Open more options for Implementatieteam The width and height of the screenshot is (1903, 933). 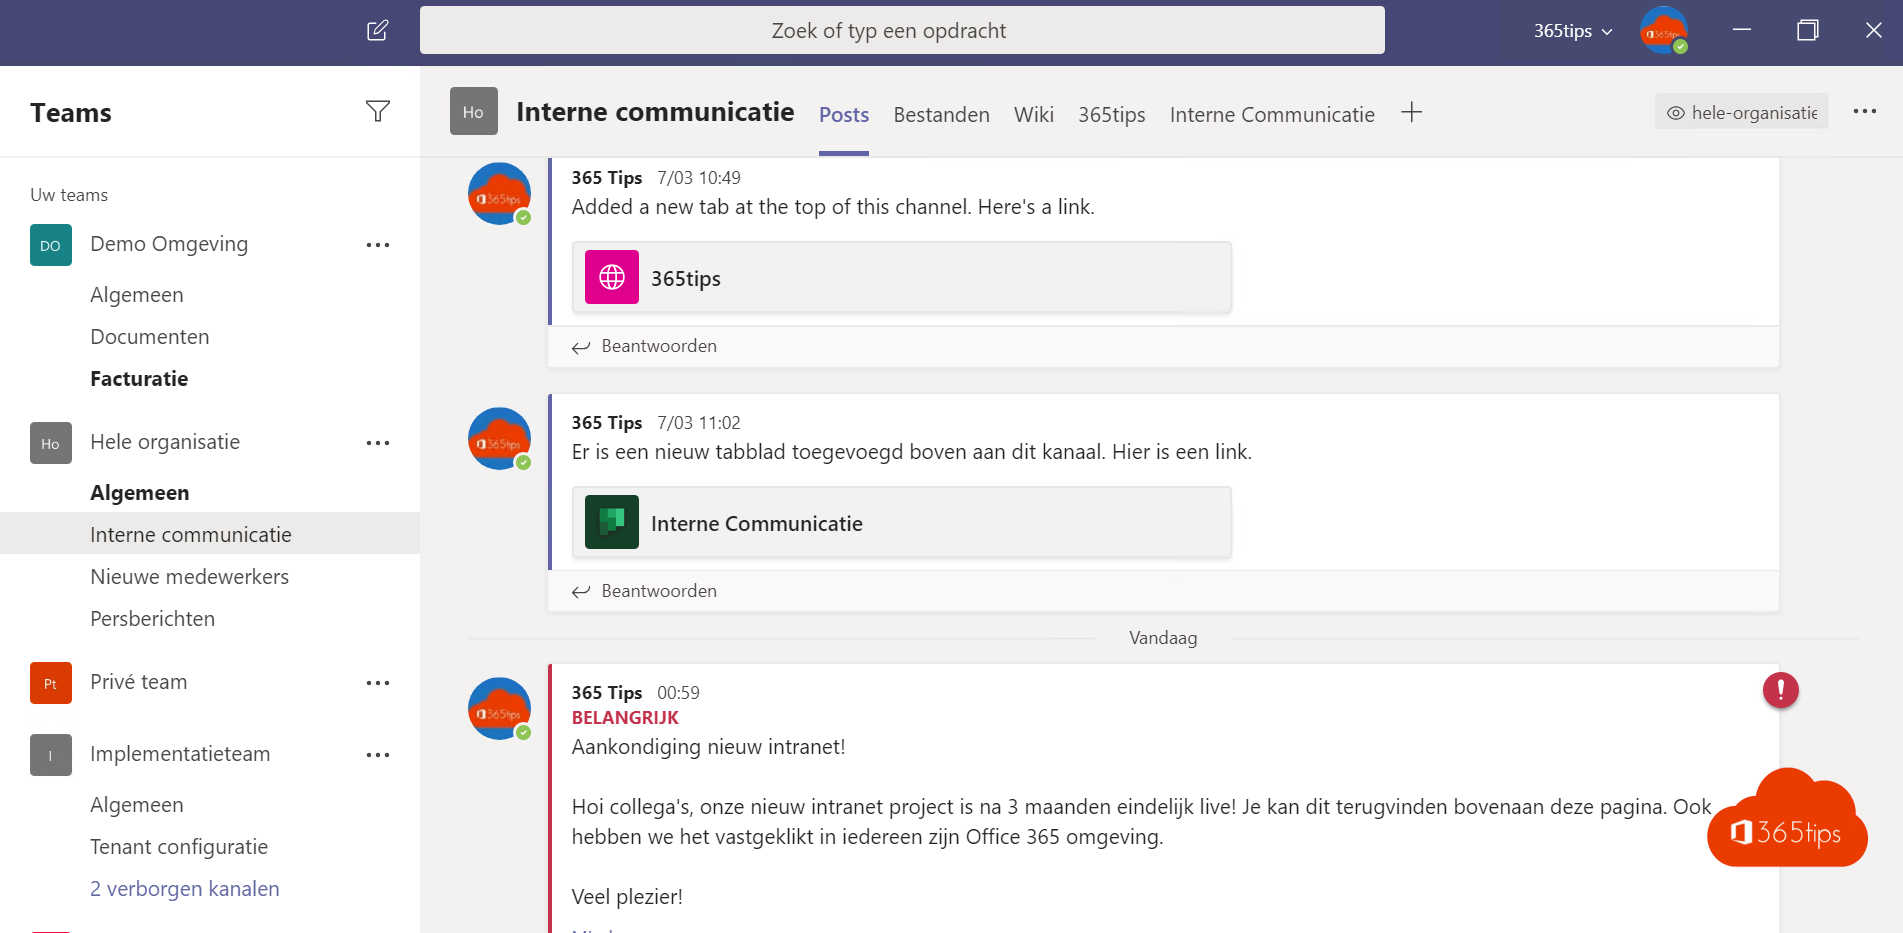(x=378, y=755)
